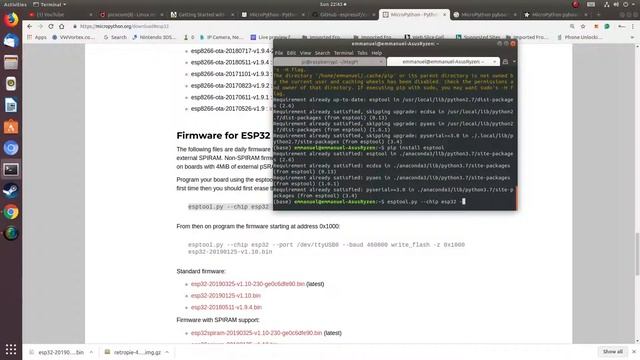The image size is (640, 360).
Task: Close the Chrome downloads bar
Action: coord(634,352)
